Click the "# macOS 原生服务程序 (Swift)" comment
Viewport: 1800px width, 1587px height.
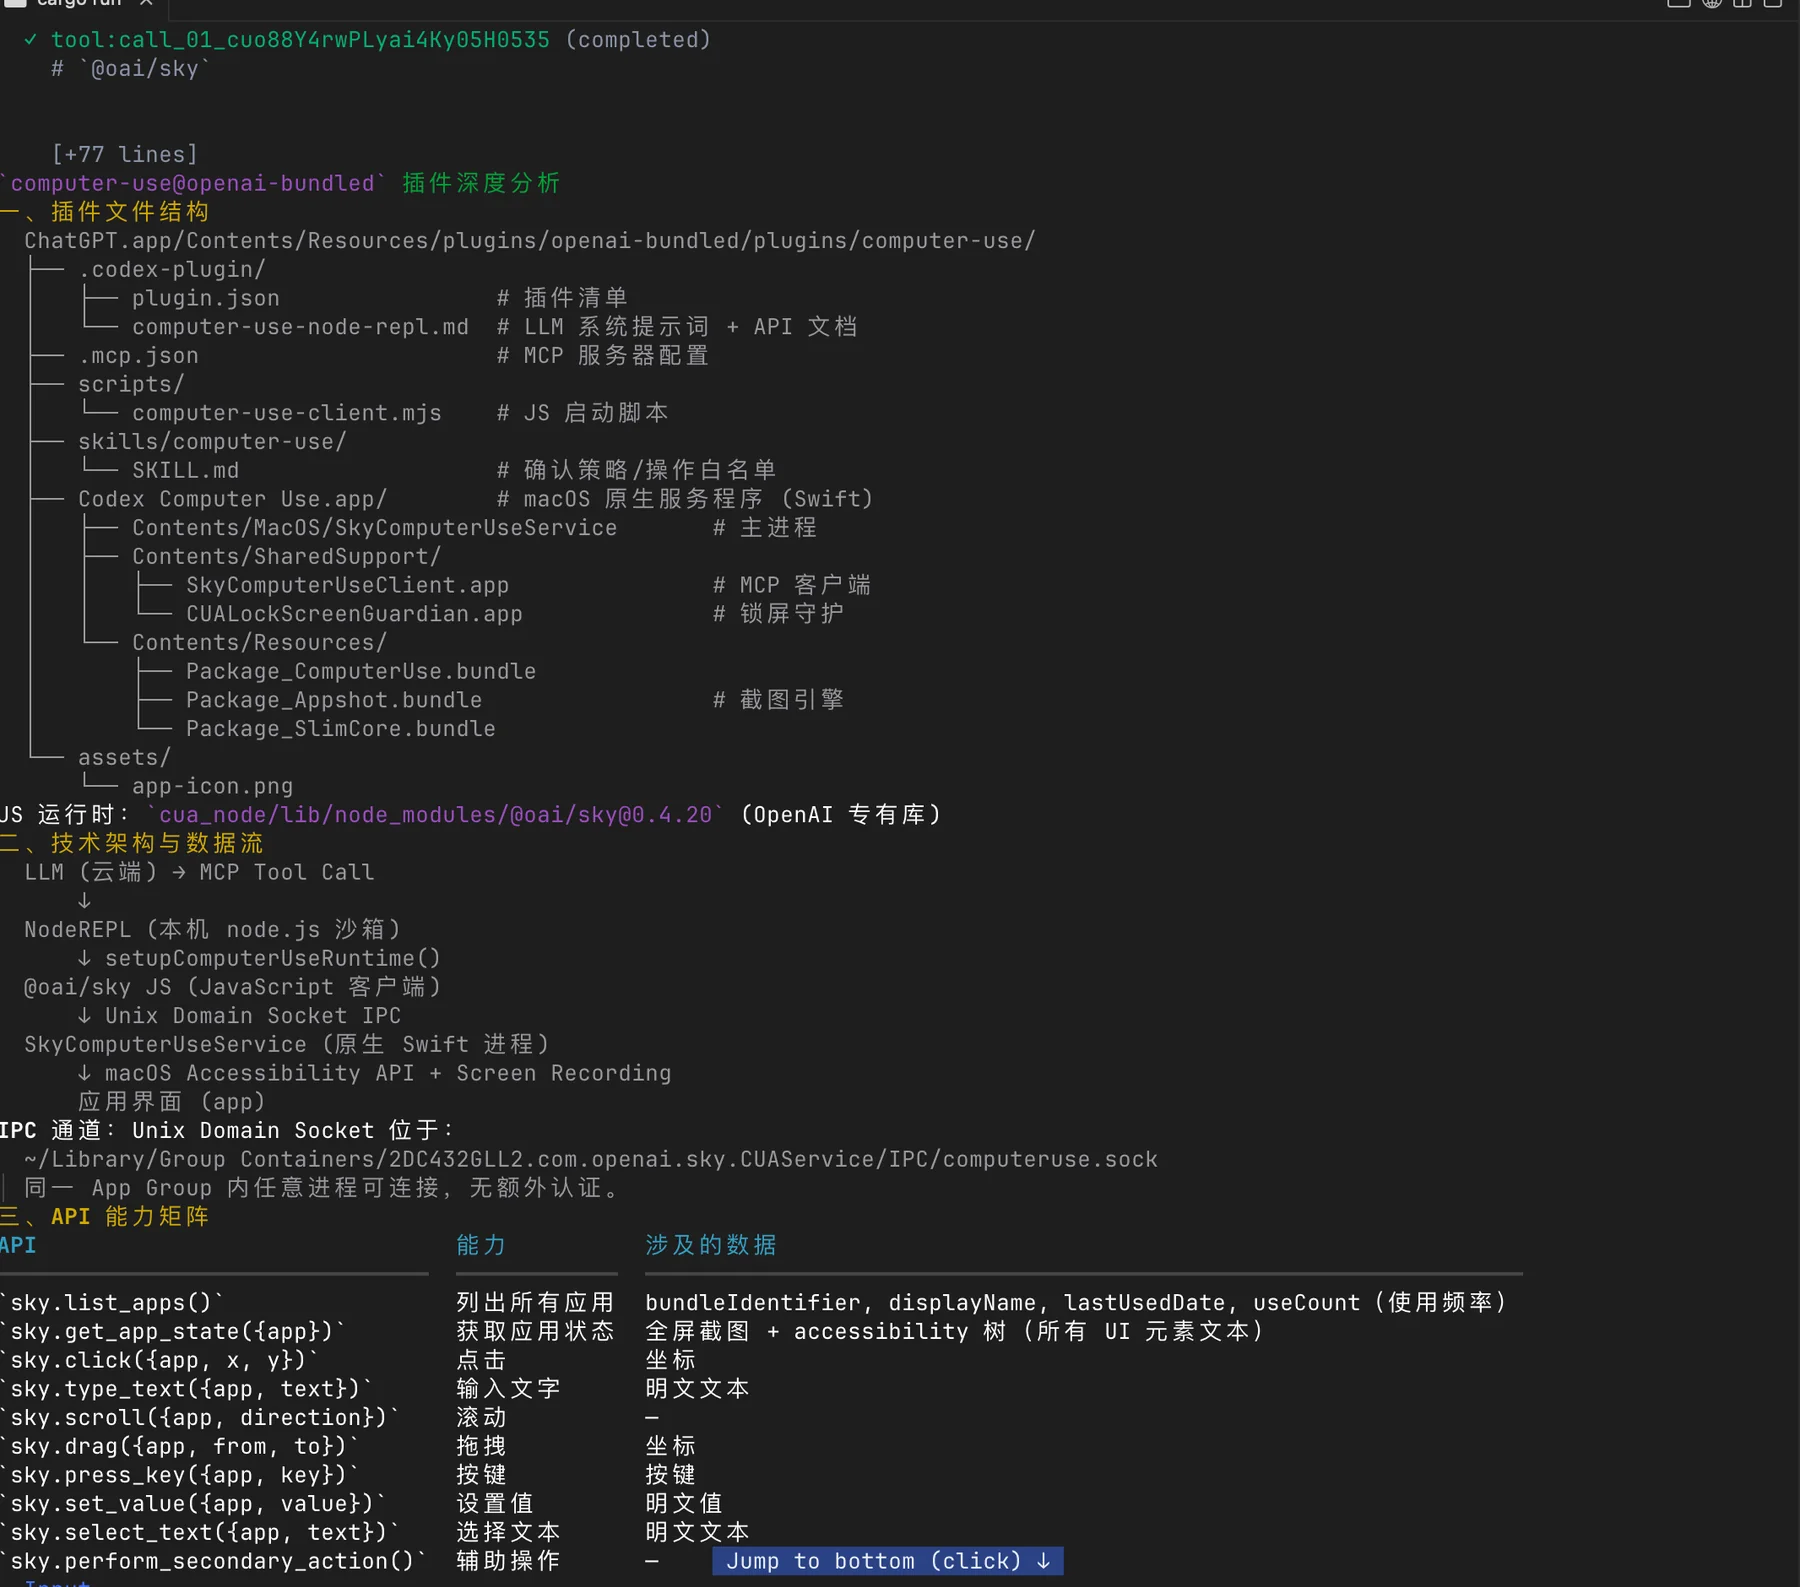pos(685,499)
